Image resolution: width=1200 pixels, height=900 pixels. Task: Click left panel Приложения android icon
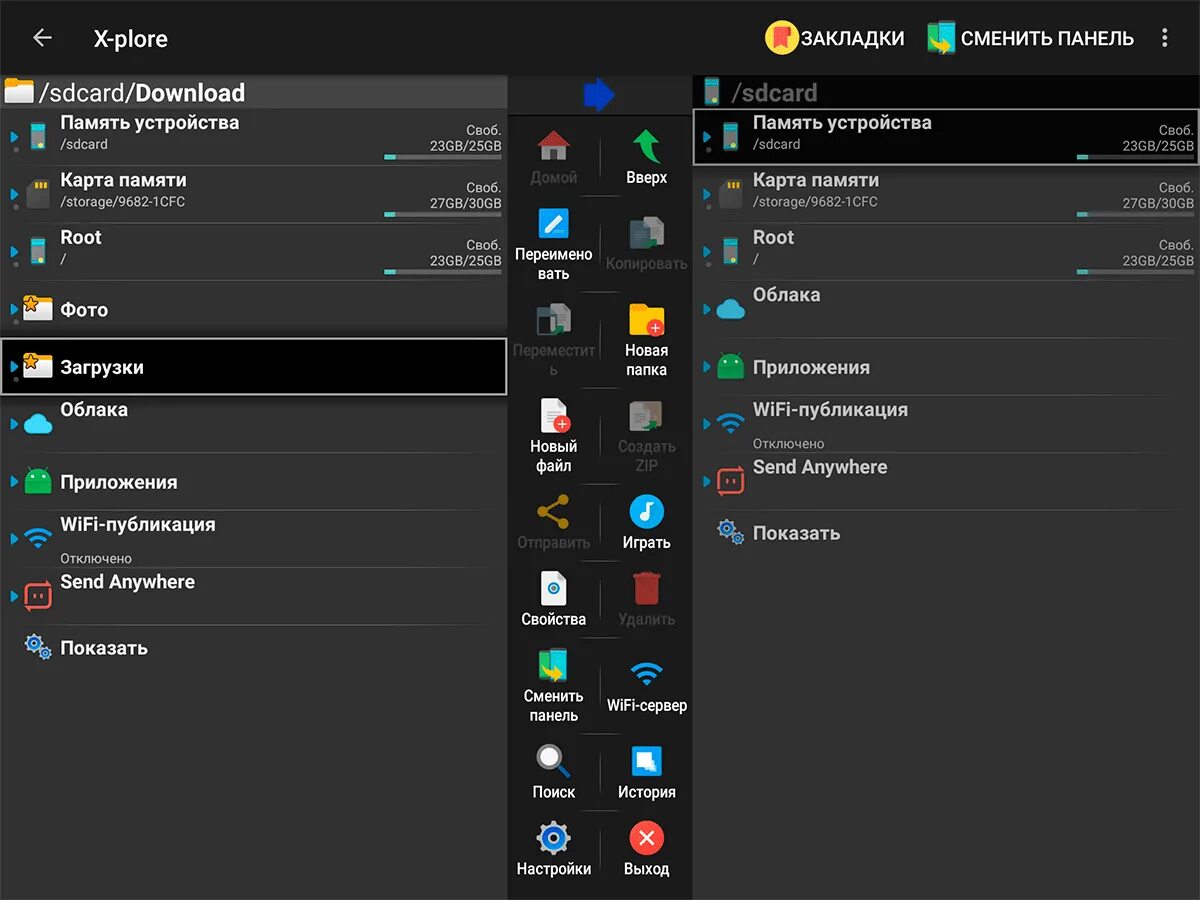[38, 481]
